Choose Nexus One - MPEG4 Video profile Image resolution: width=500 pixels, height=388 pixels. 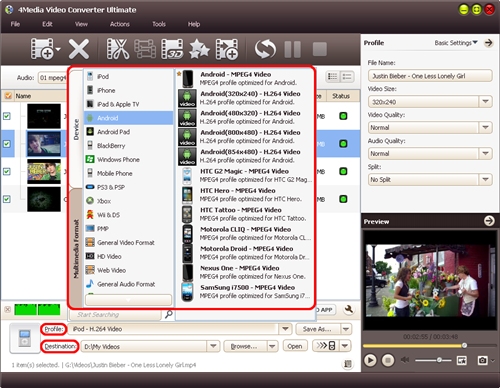coord(245,272)
